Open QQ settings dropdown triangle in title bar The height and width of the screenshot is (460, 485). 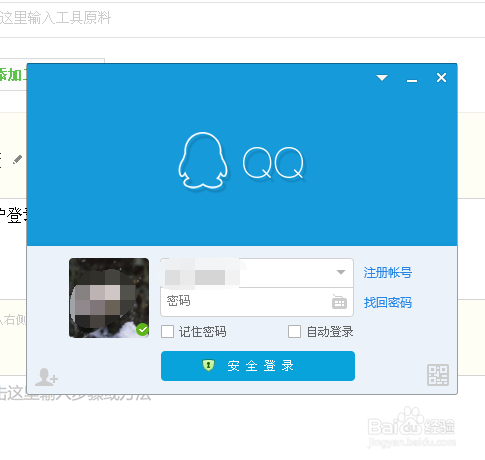click(x=382, y=78)
